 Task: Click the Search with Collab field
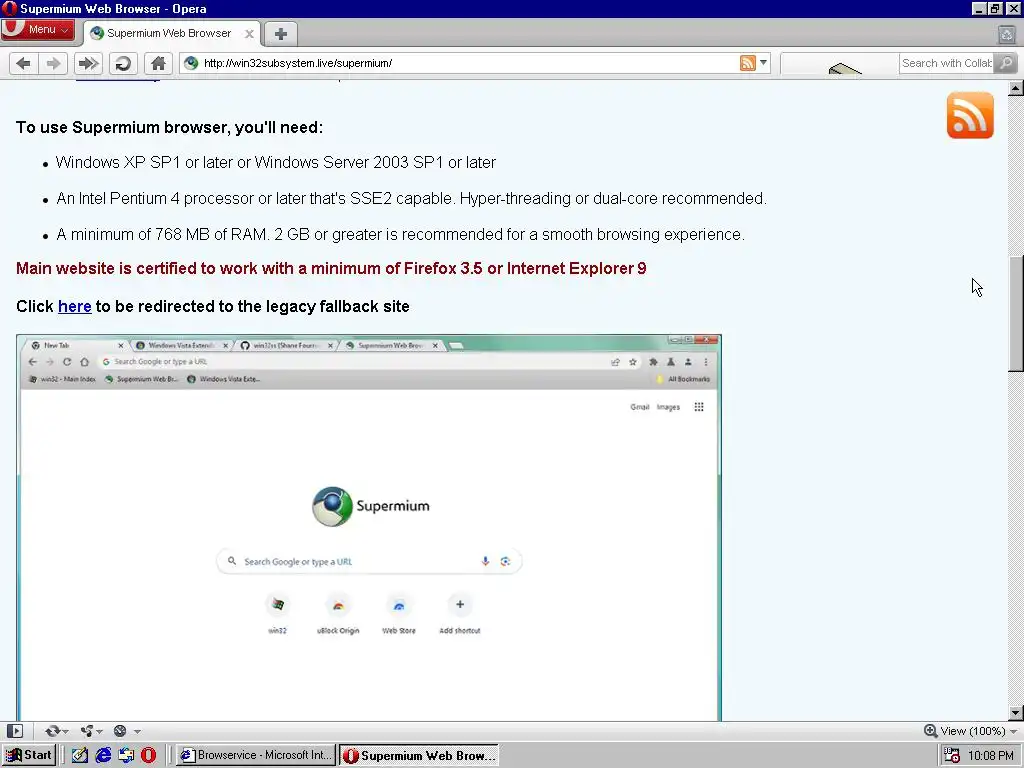[x=946, y=63]
